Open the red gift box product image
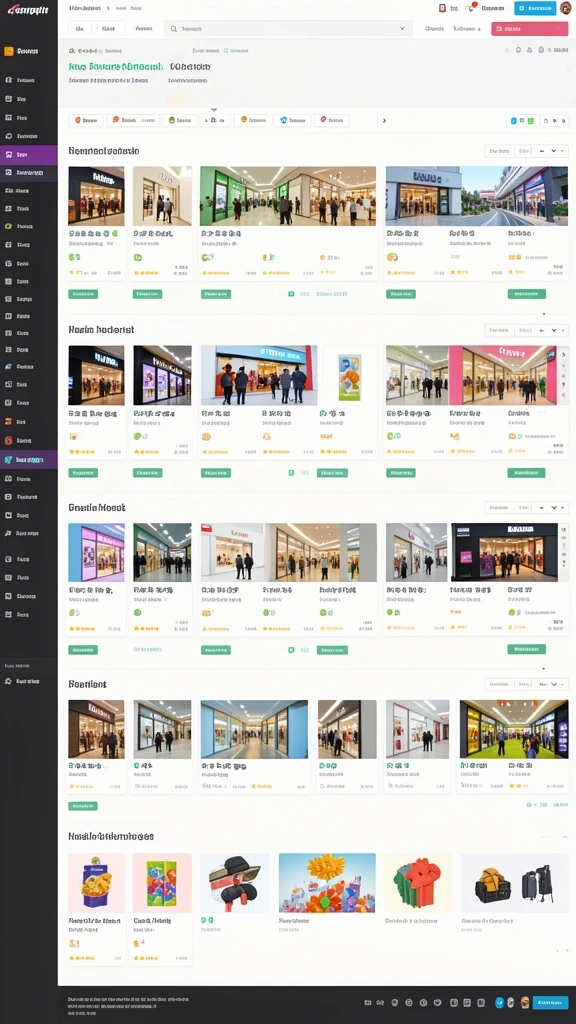This screenshot has height=1024, width=576. [x=418, y=882]
